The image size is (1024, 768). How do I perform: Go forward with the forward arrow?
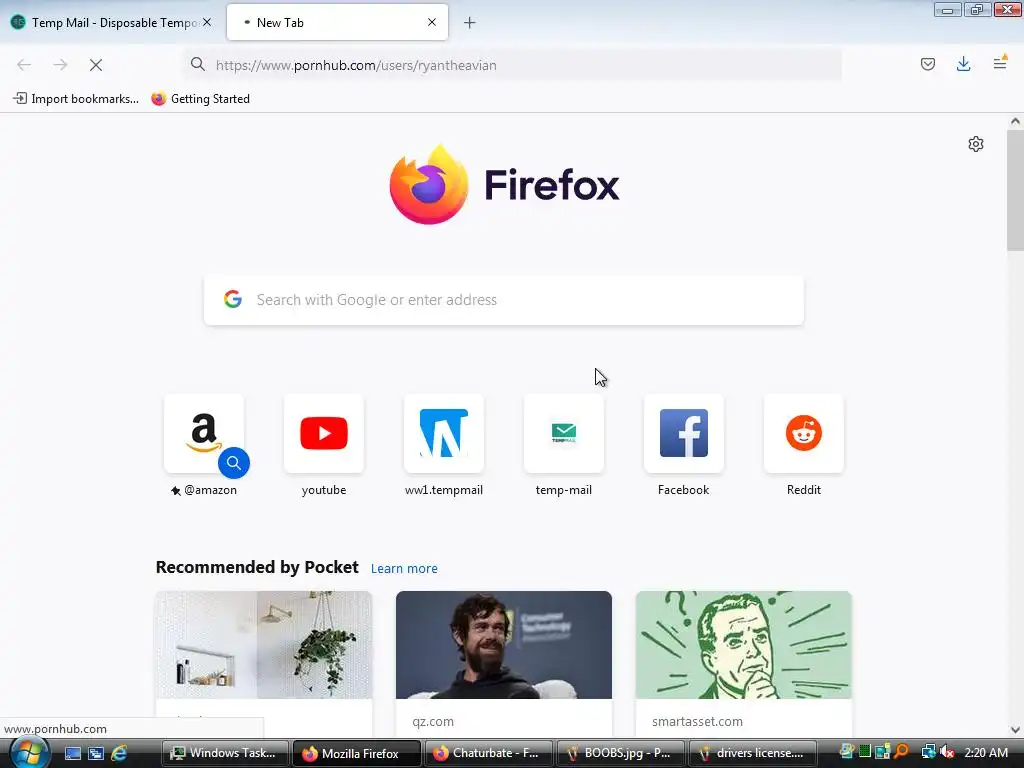click(x=60, y=65)
